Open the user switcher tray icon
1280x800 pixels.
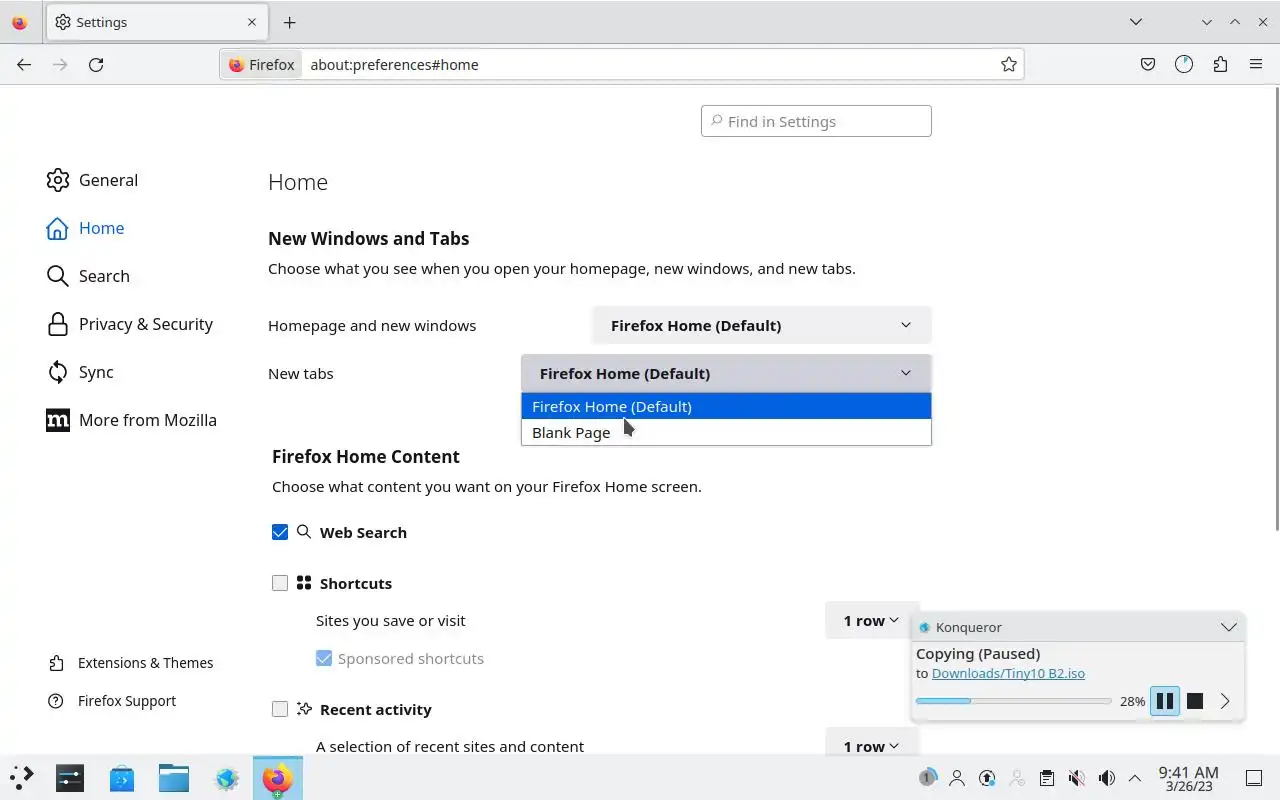tap(957, 778)
